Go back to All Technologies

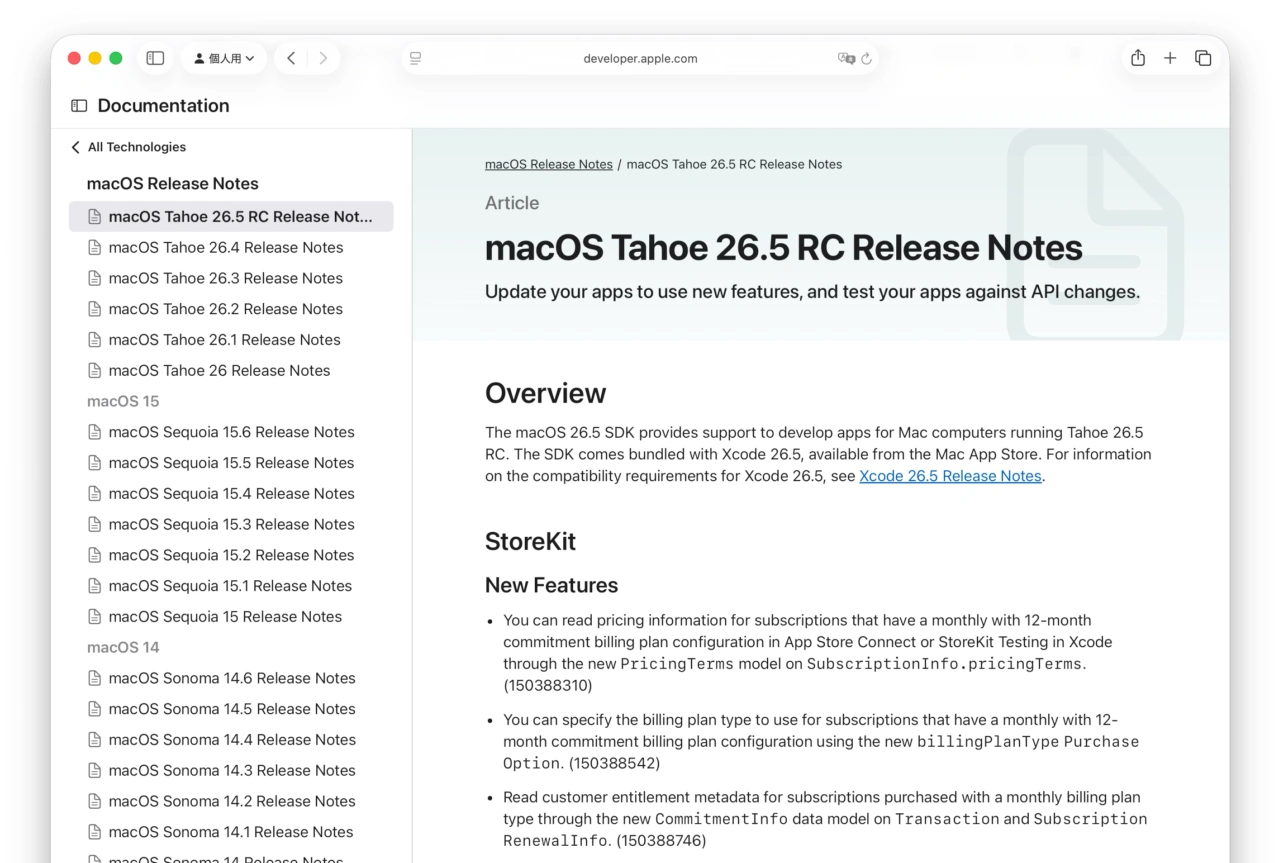coord(137,147)
